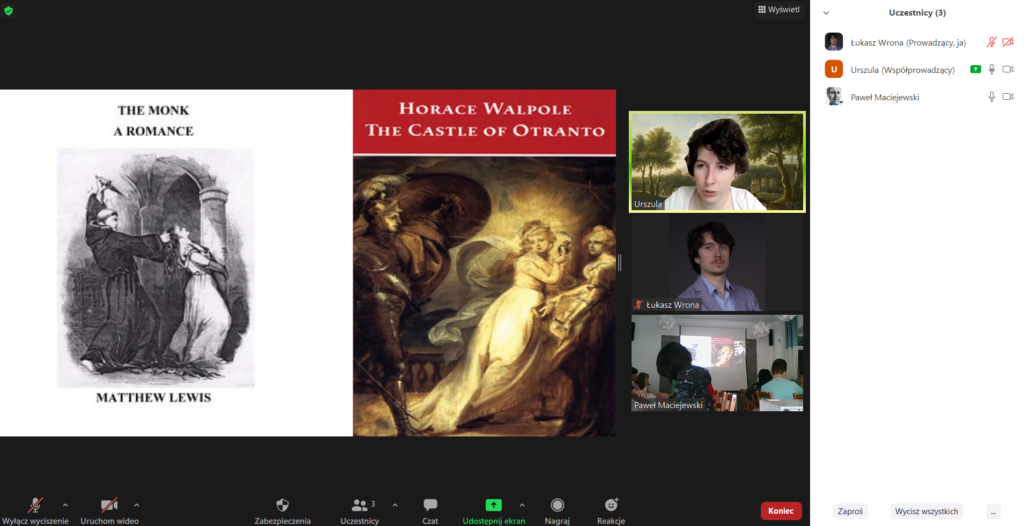This screenshot has height=526, width=1024.
Task: Expand share options arrow beside Udostępnij ekran
Action: click(522, 504)
